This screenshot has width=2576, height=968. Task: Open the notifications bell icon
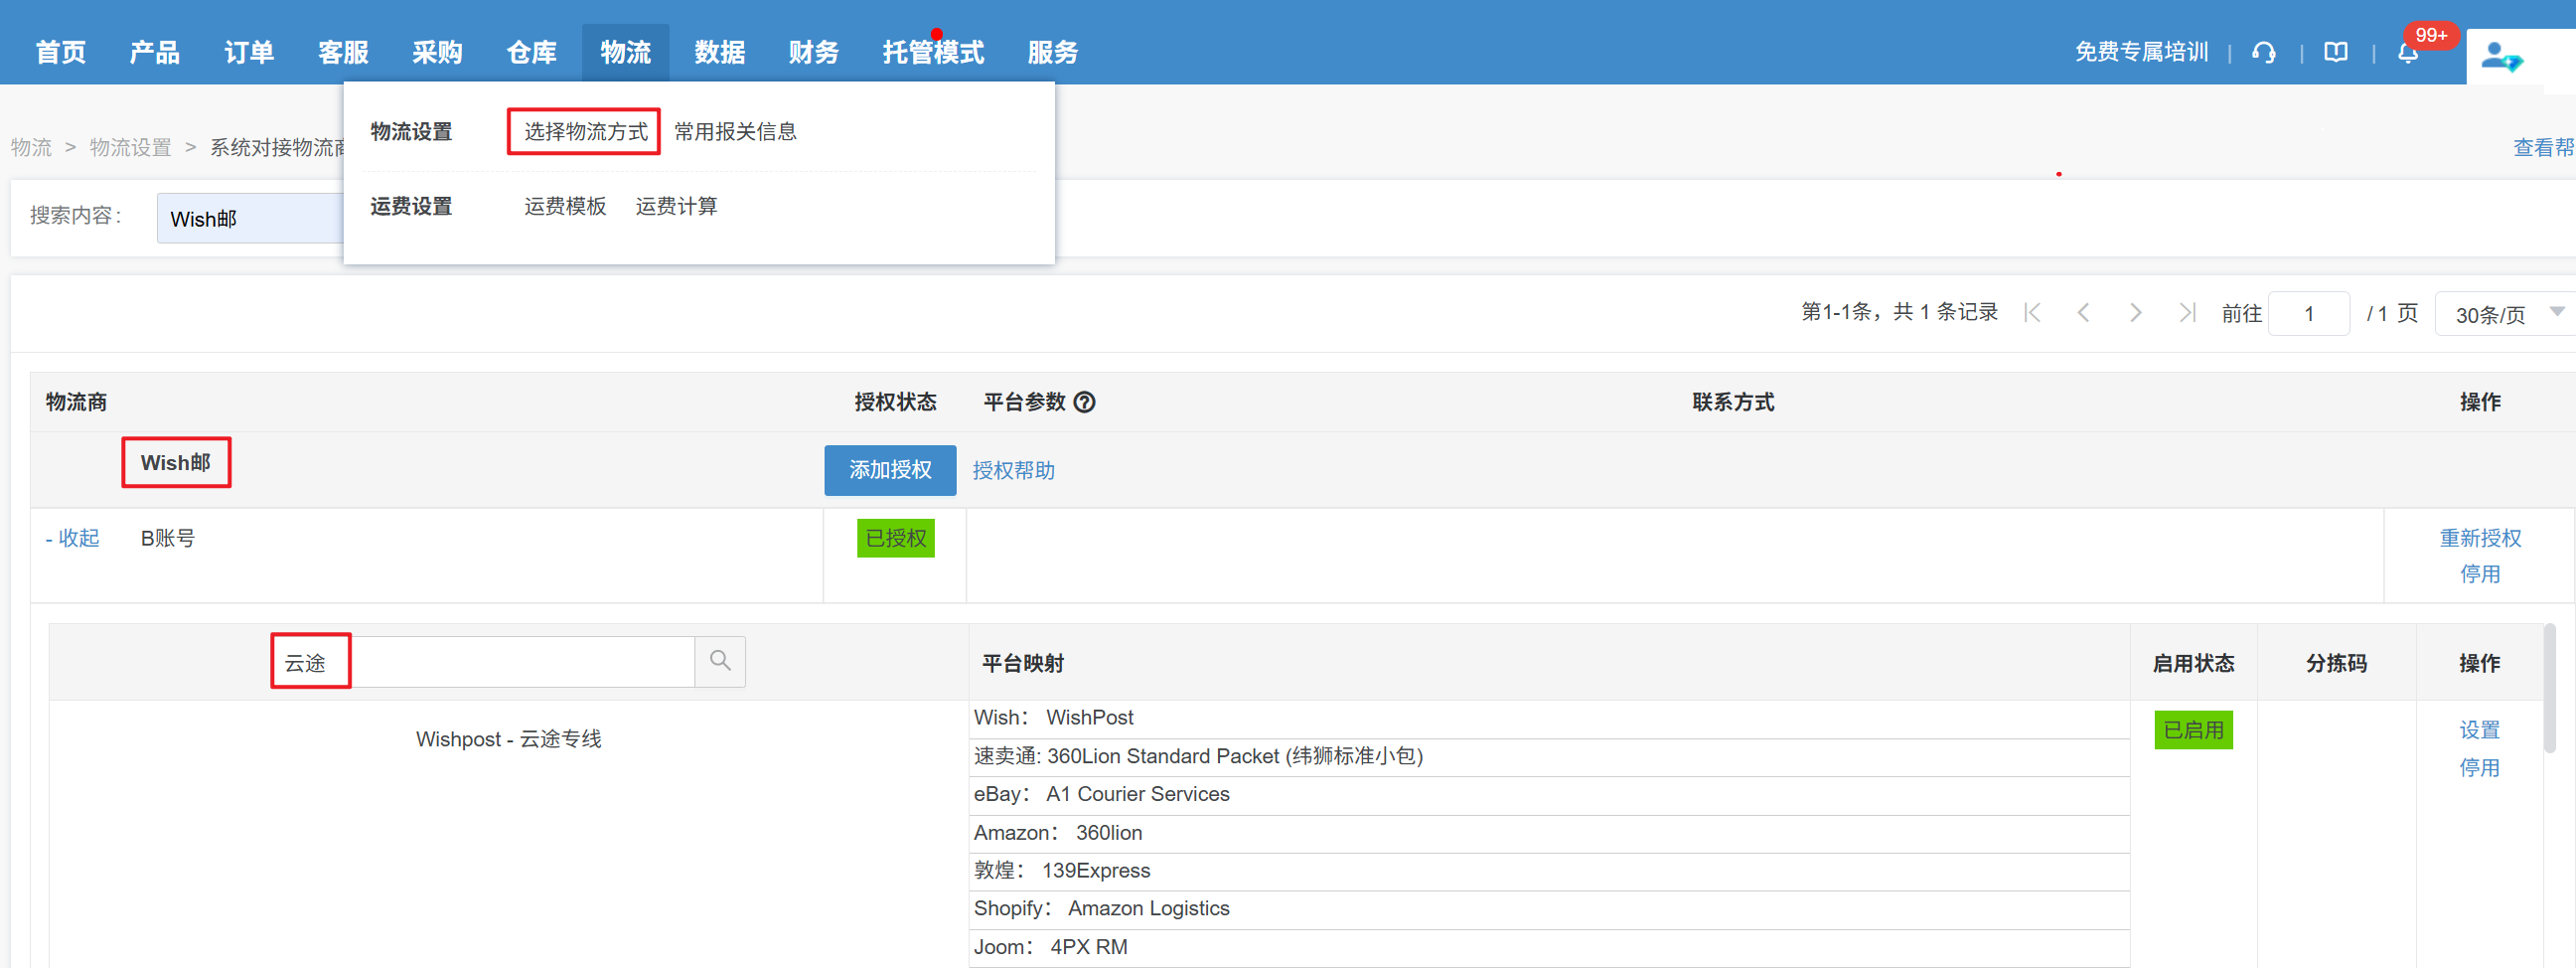coord(2408,54)
